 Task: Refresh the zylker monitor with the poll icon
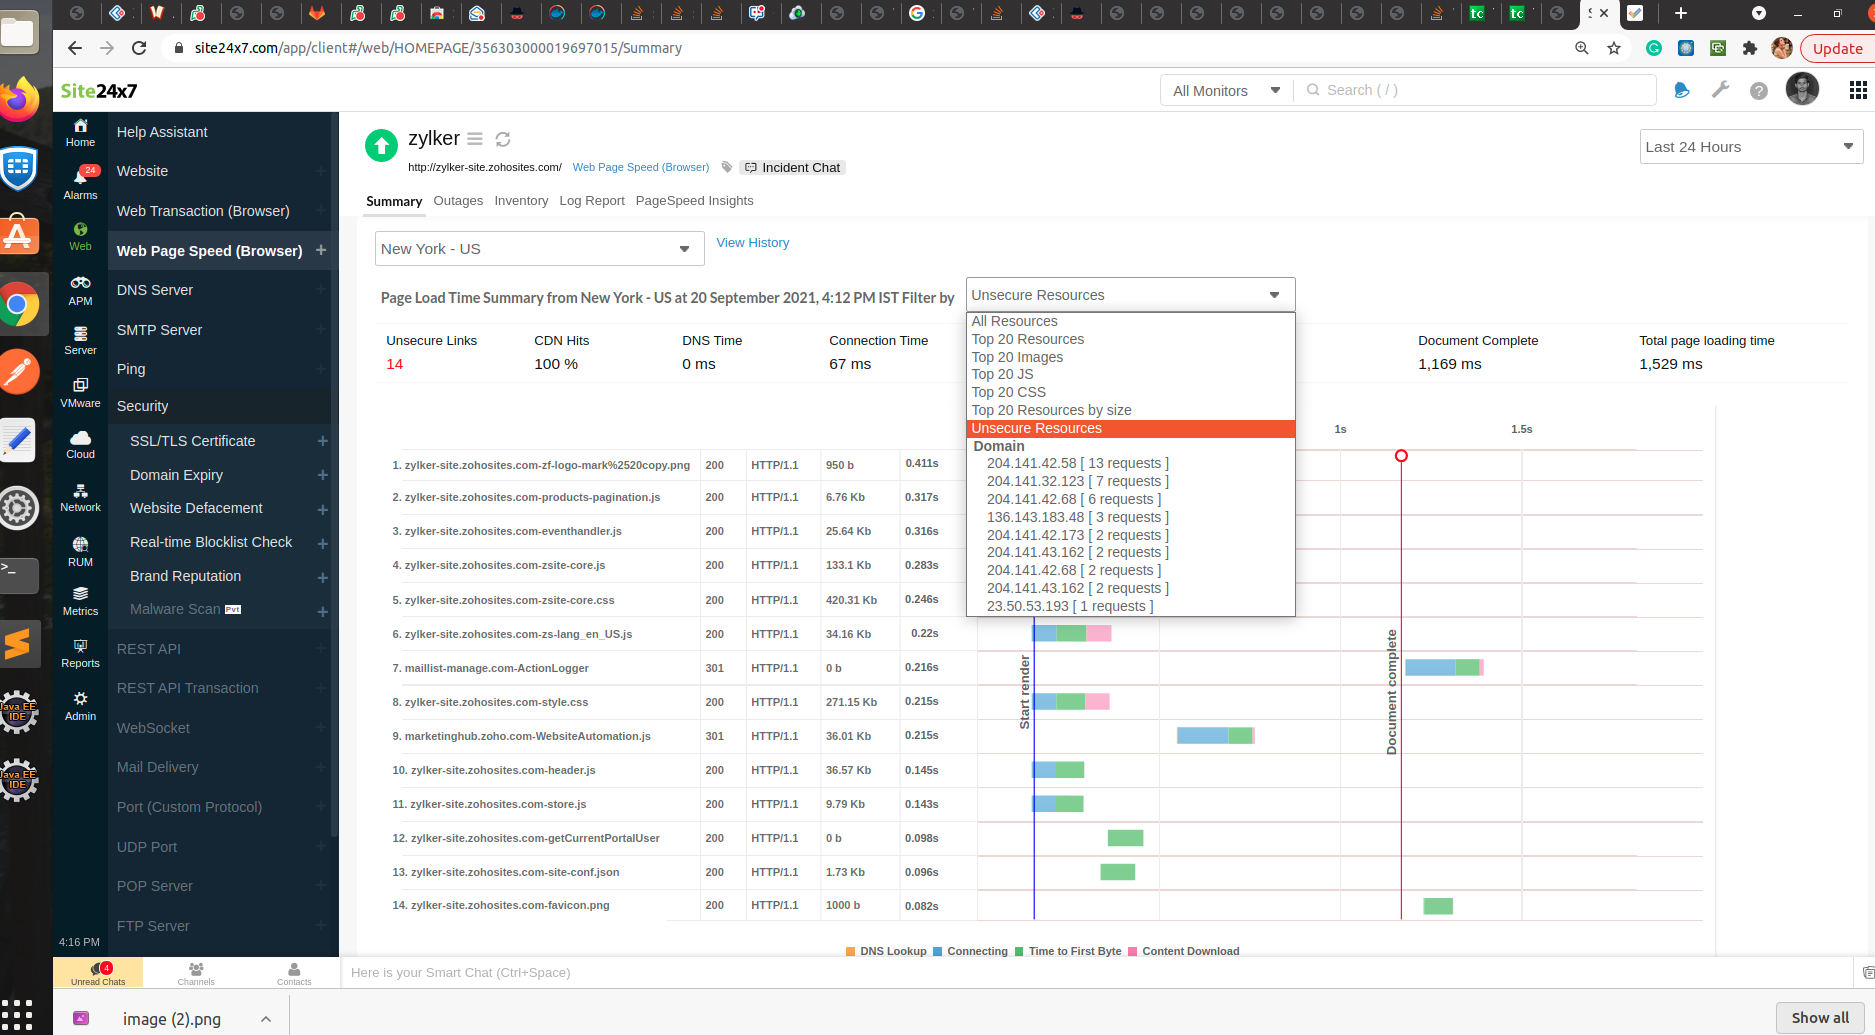click(x=503, y=139)
